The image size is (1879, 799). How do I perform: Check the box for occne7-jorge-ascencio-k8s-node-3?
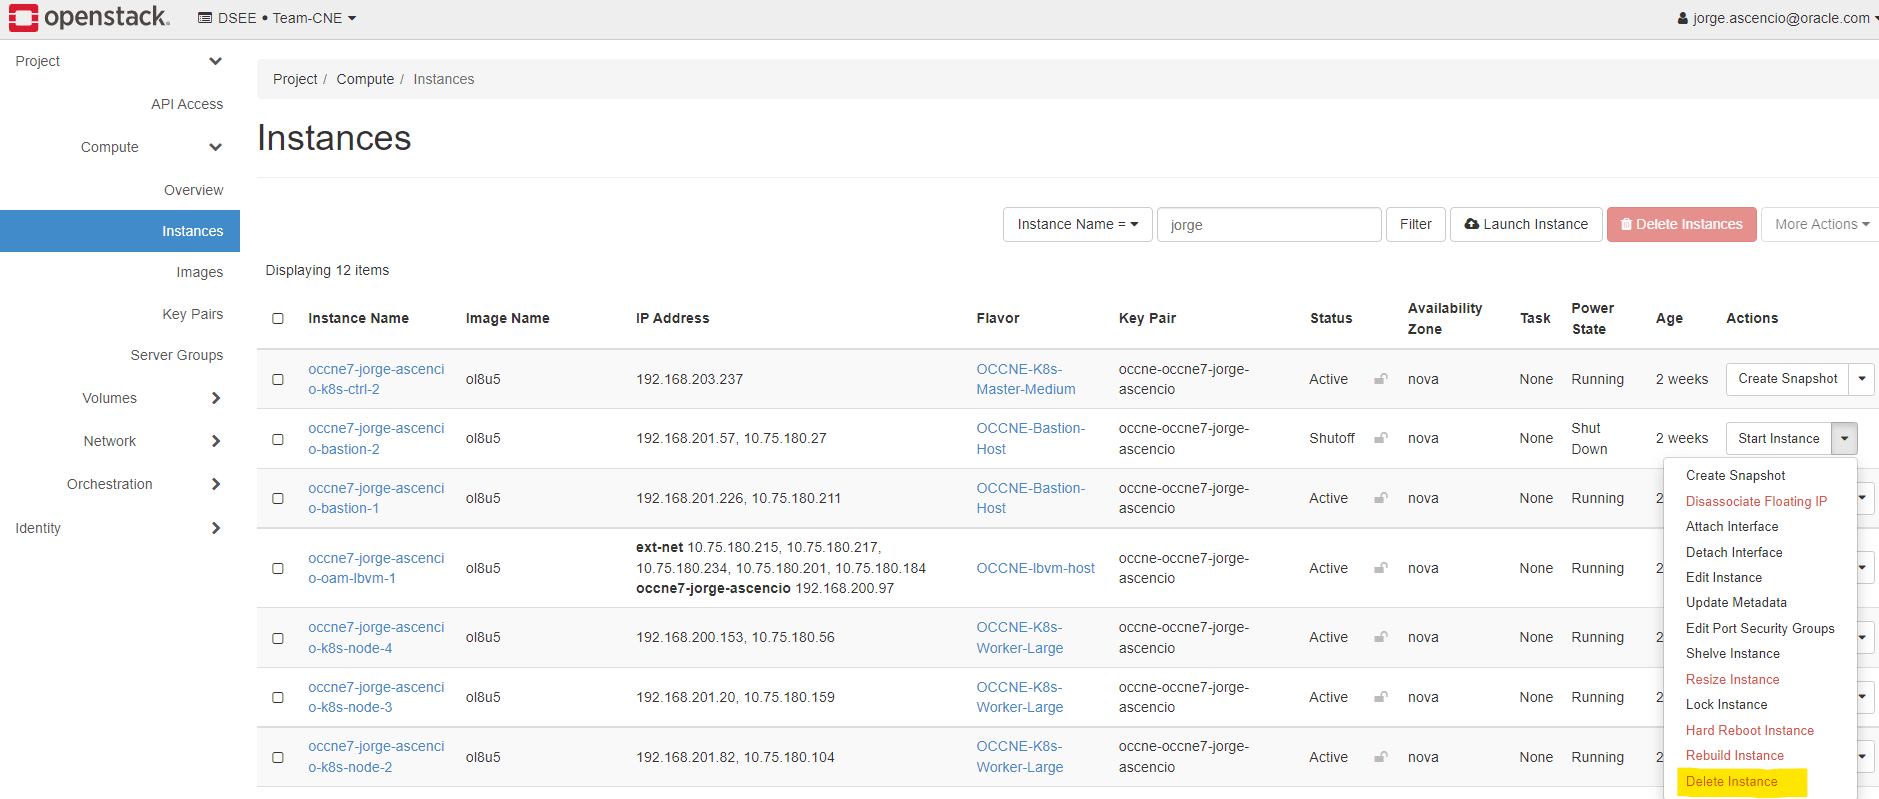(x=278, y=697)
